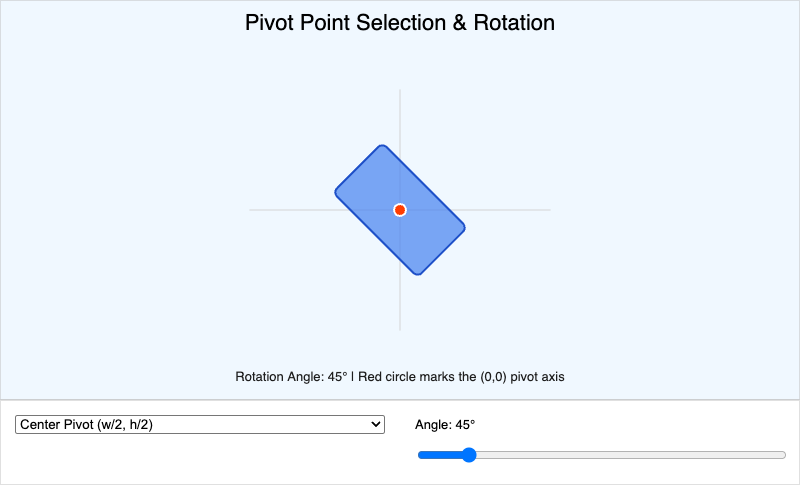The height and width of the screenshot is (485, 800).
Task: Click the blue rectangle's bottom corner
Action: (418, 273)
